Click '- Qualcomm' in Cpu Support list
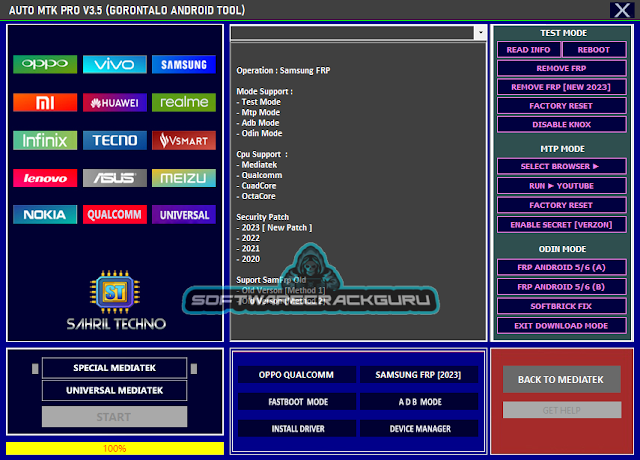 coord(259,175)
